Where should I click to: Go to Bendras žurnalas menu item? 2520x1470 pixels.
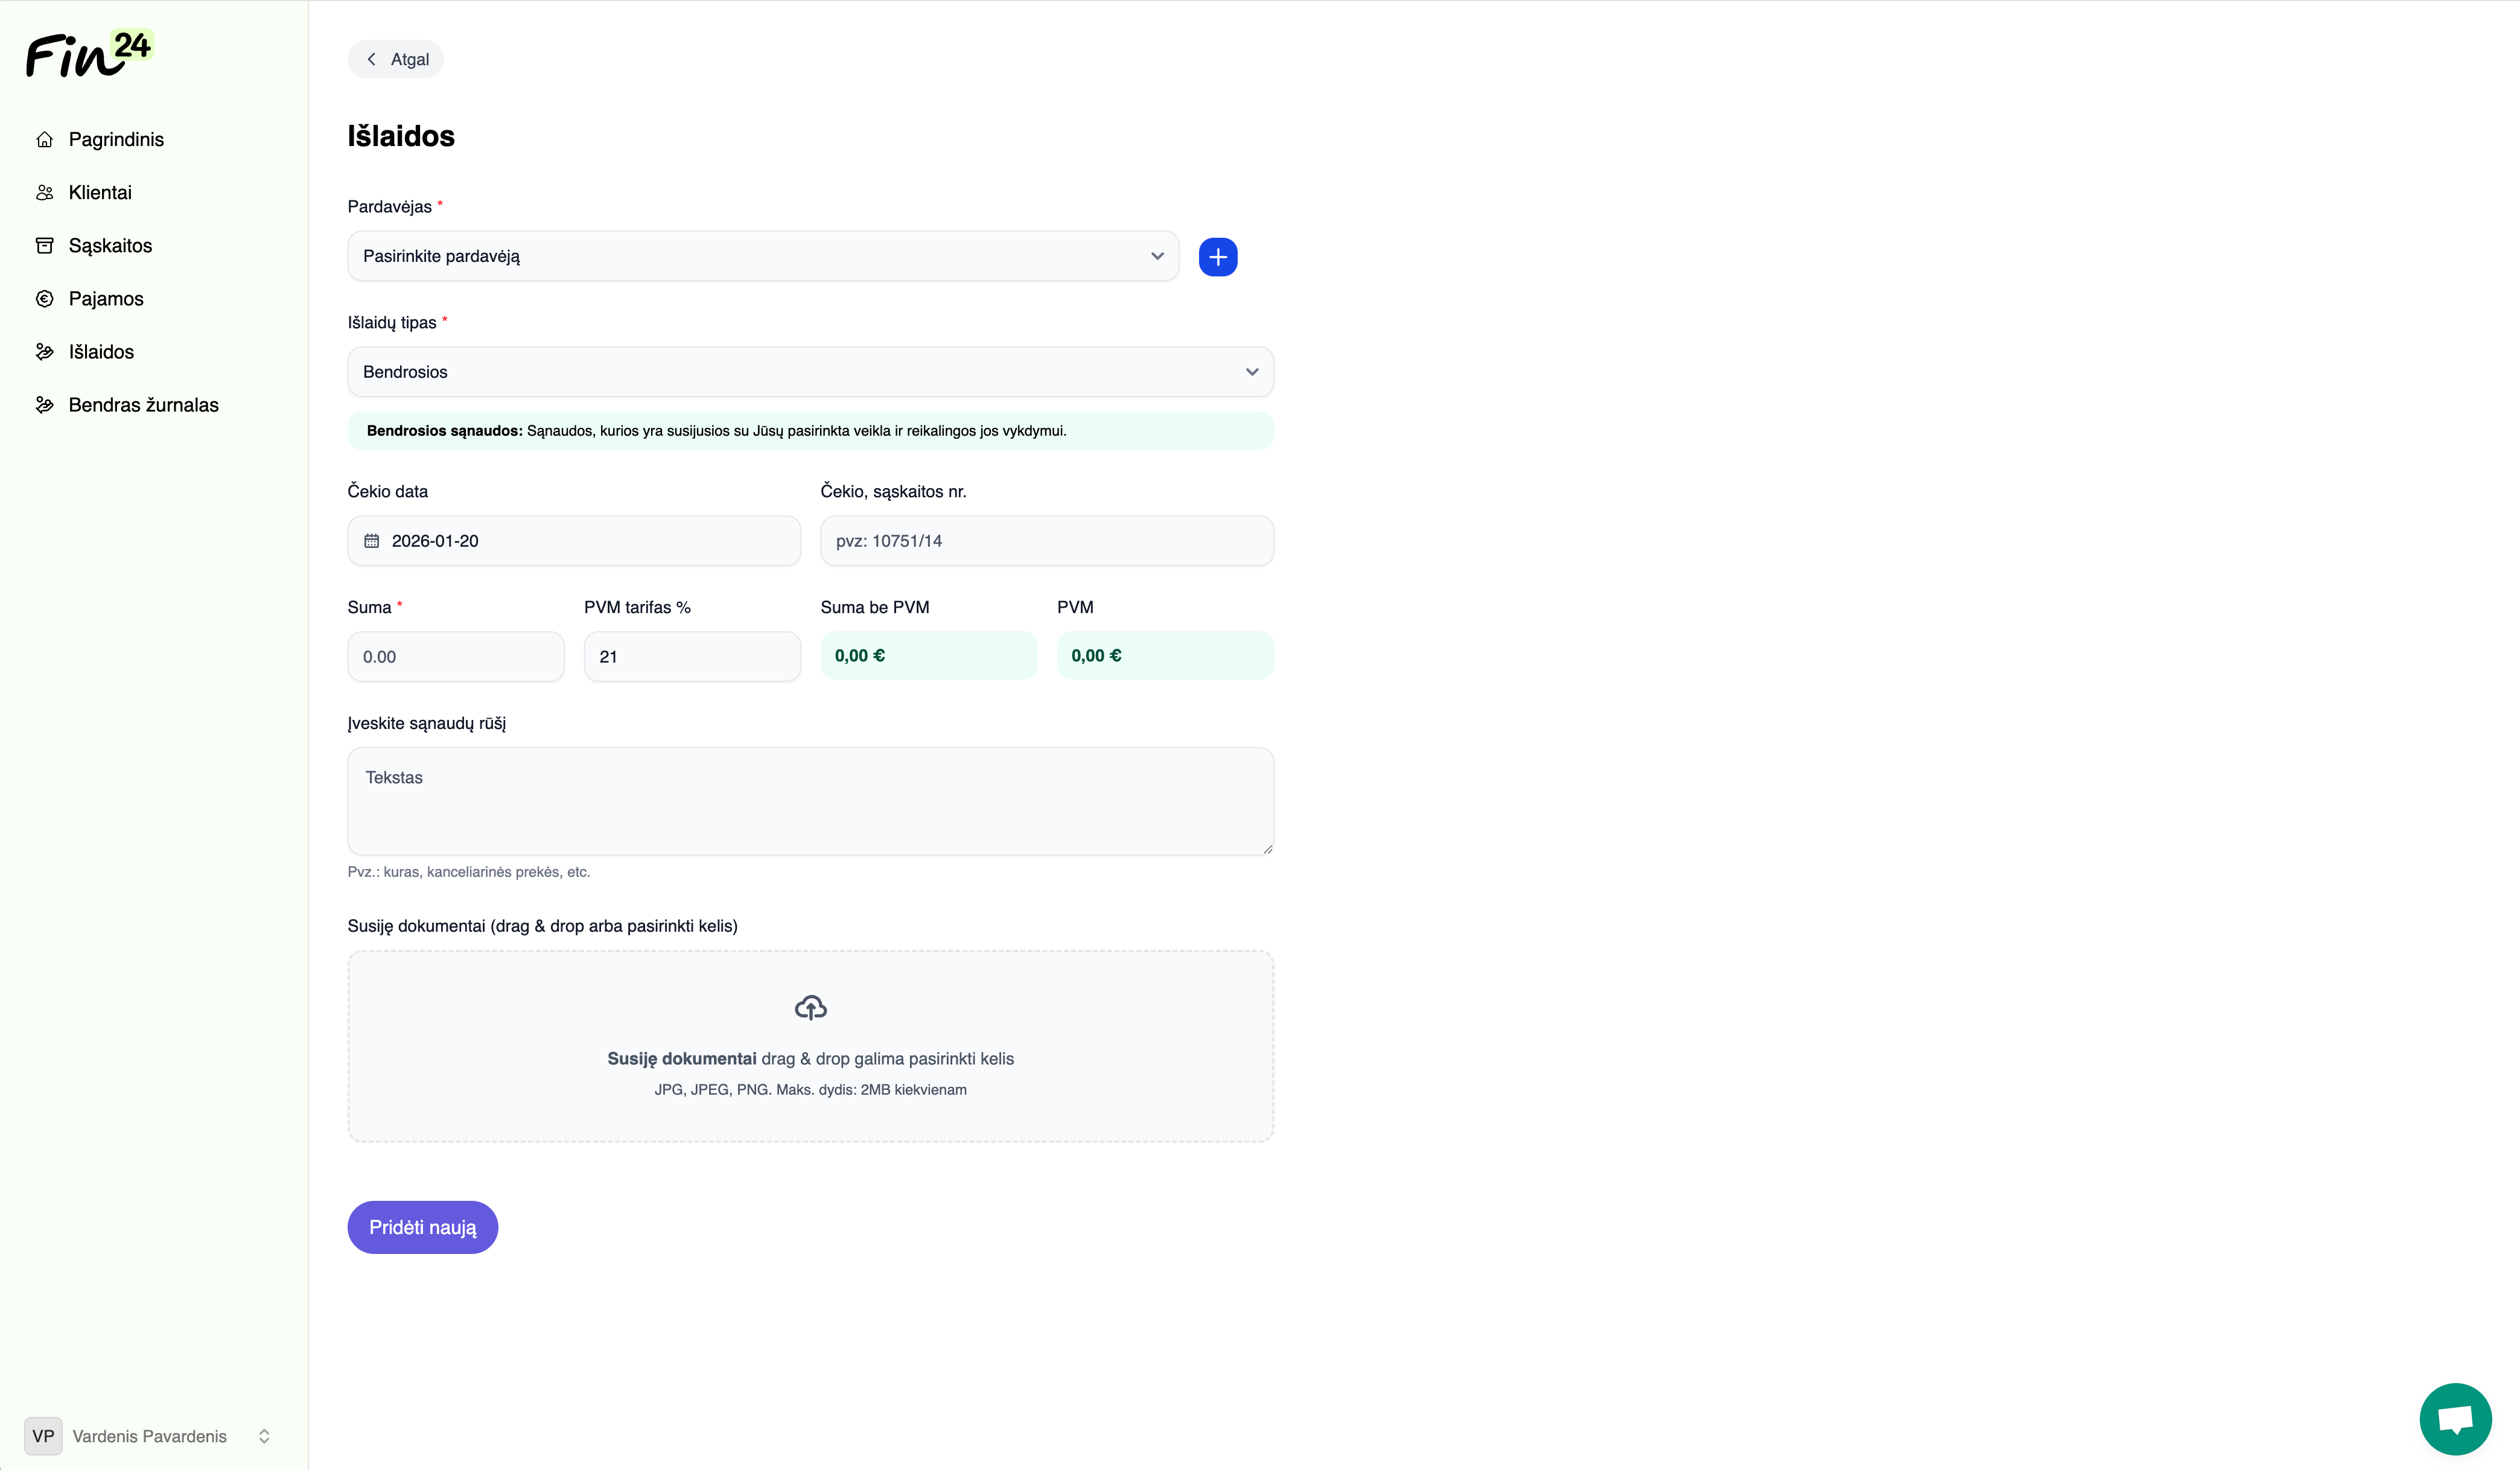point(143,405)
